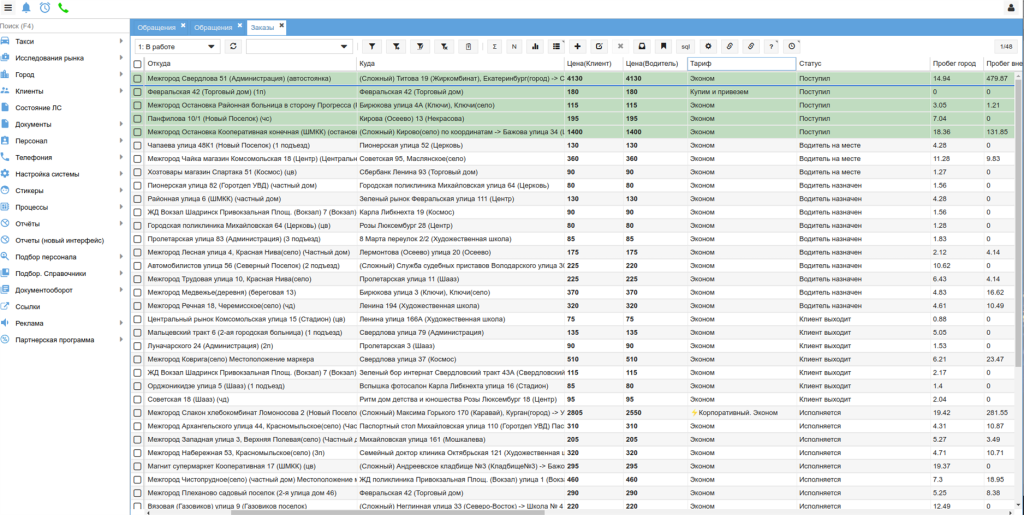Click the clipboard icon in toolbar
Screen dimensions: 1024x515
pyautogui.click(x=468, y=46)
